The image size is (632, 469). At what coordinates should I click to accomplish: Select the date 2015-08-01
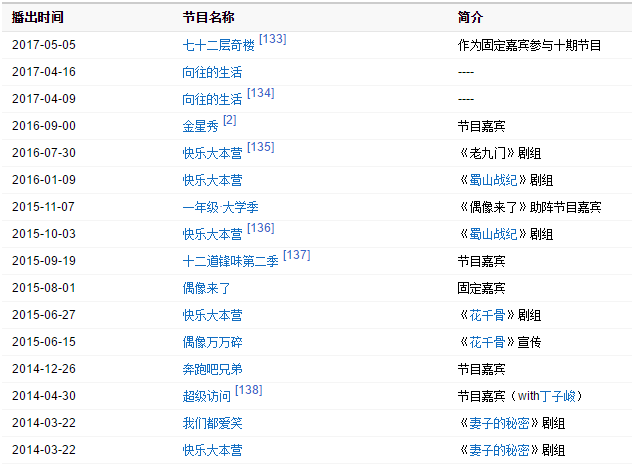(x=44, y=288)
